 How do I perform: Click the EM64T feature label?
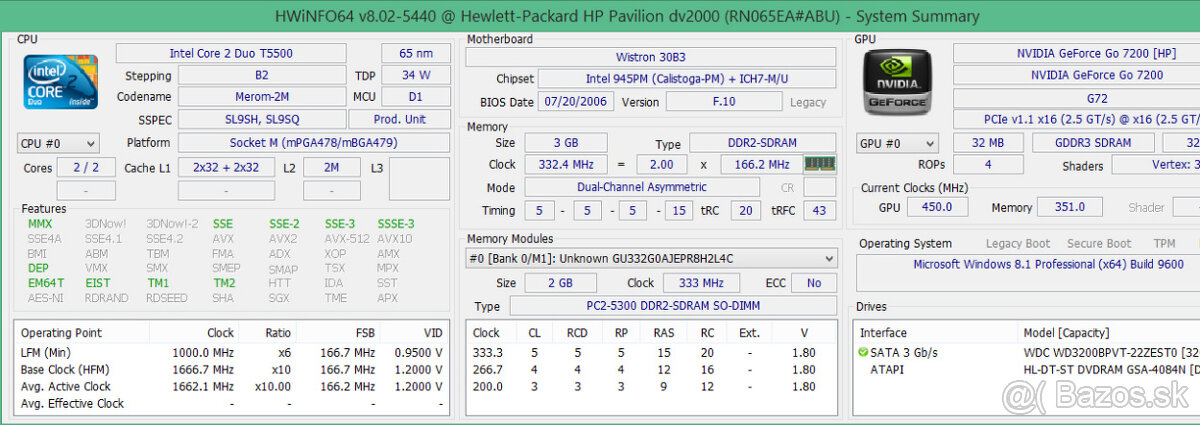click(x=45, y=283)
